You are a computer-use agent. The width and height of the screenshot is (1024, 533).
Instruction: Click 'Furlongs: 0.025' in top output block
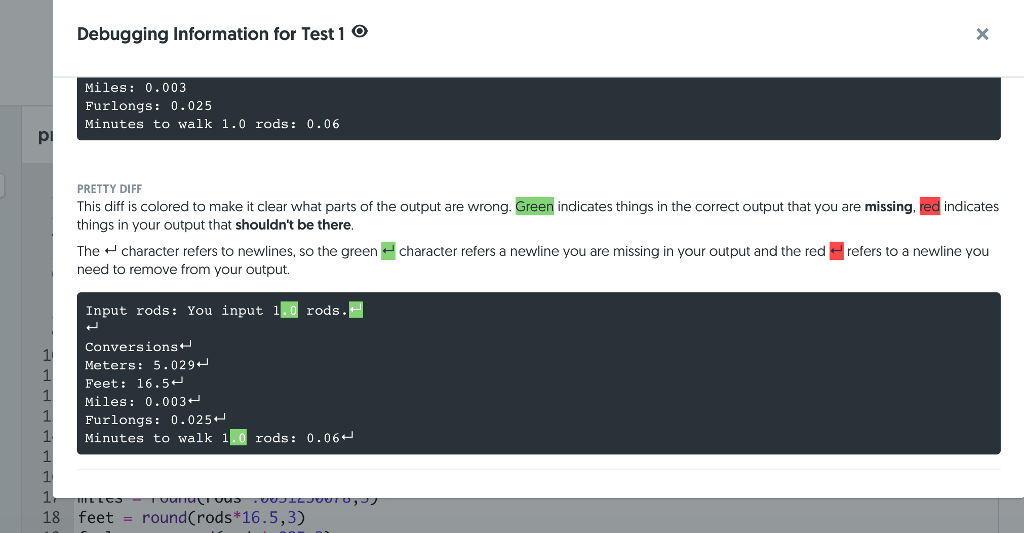(x=148, y=106)
